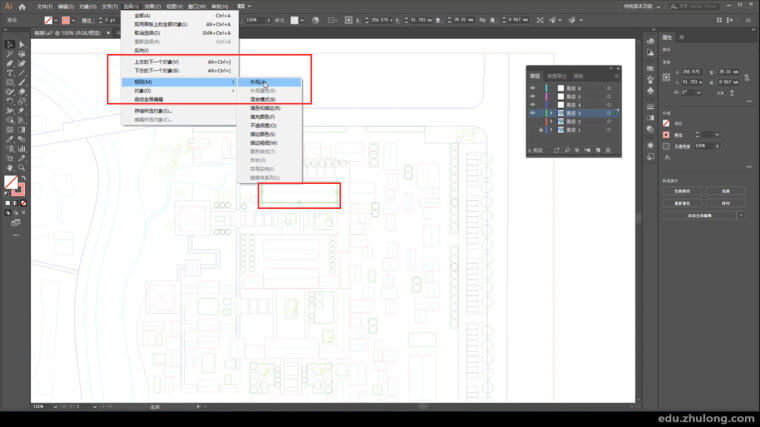Click 全部 (Select All) menu entry

click(143, 16)
